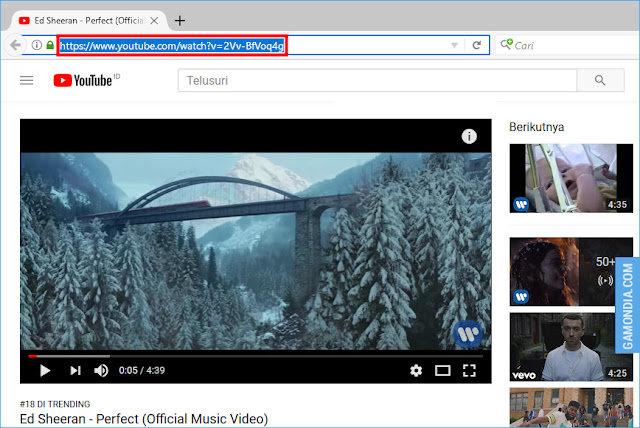Click the search engine magnifier icon beside Cari
The image size is (640, 428).
[x=507, y=44]
